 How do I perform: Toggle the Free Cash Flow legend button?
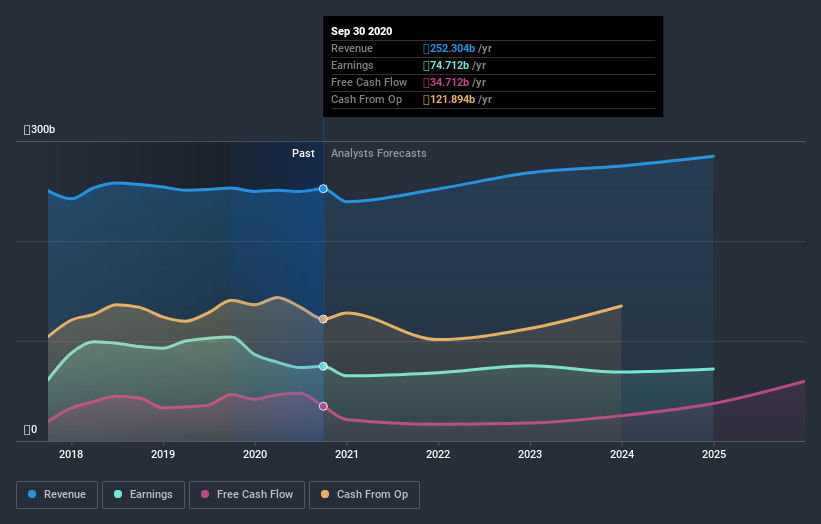tap(247, 495)
